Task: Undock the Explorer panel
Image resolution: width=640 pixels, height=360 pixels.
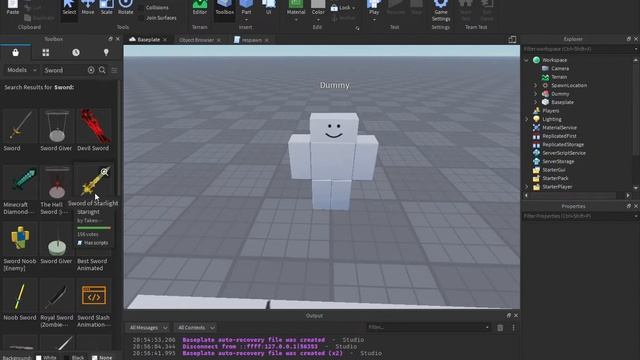Action: pos(629,39)
